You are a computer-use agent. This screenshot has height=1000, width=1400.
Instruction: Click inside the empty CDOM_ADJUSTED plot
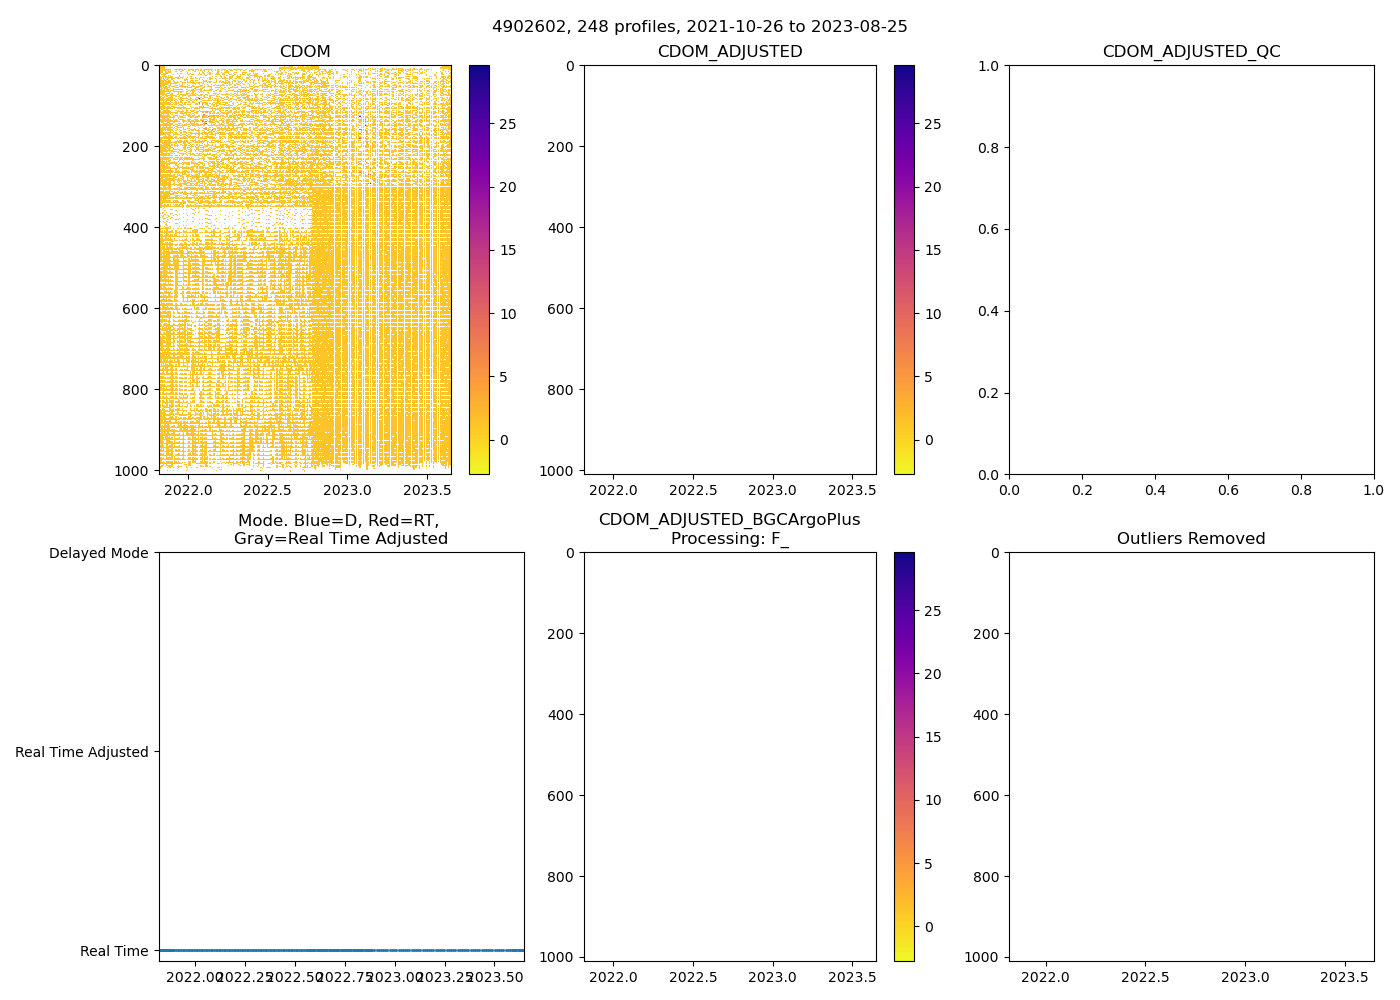(729, 269)
